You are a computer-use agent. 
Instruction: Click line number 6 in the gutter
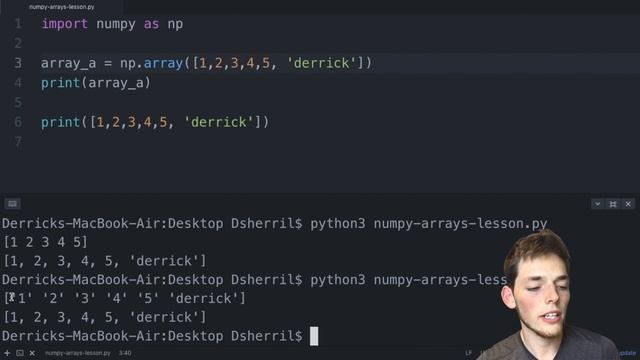pyautogui.click(x=18, y=122)
